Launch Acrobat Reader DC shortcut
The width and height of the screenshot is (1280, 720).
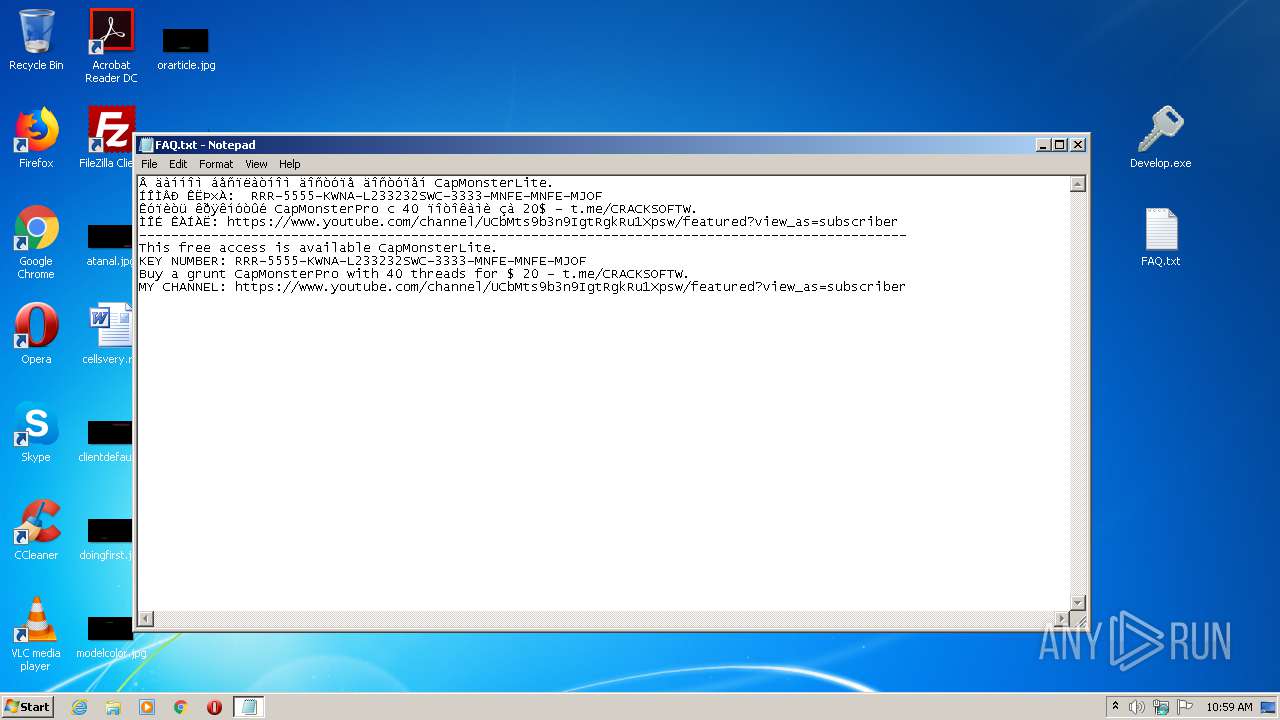pos(111,46)
